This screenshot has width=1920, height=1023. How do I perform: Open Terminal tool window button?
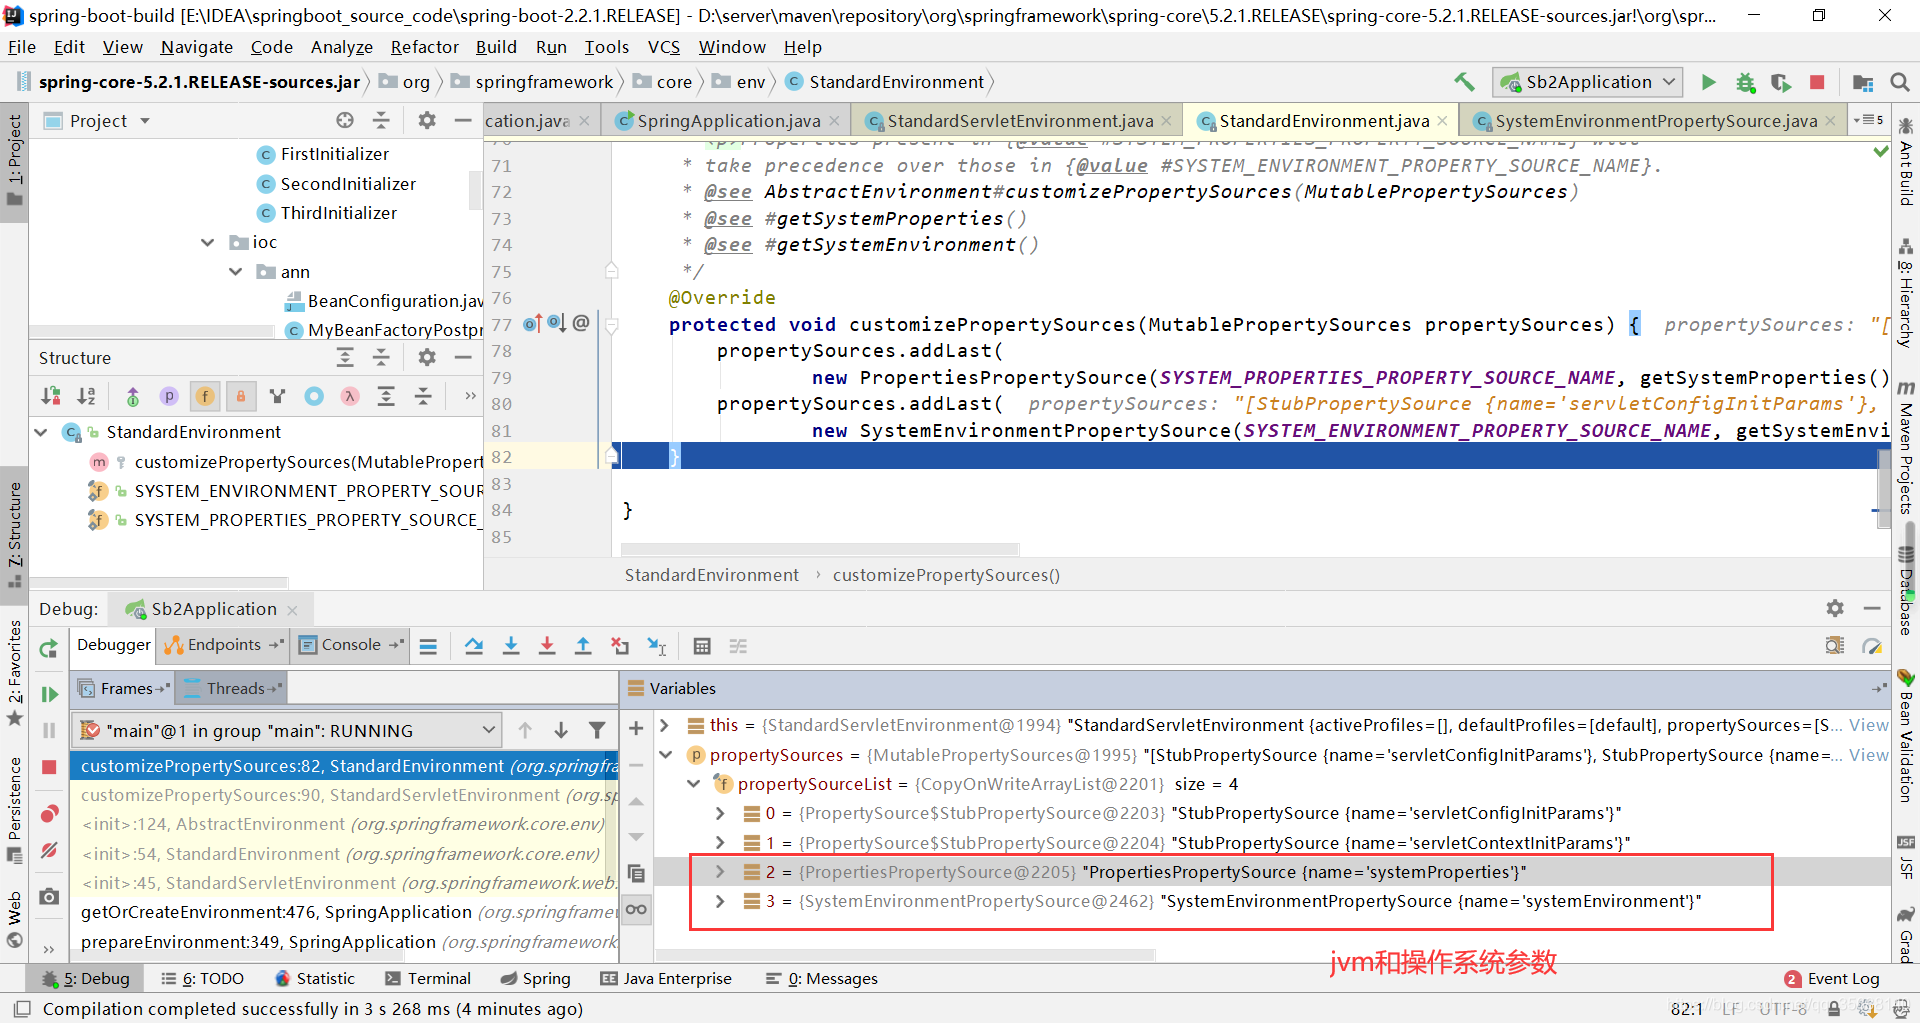pyautogui.click(x=428, y=978)
